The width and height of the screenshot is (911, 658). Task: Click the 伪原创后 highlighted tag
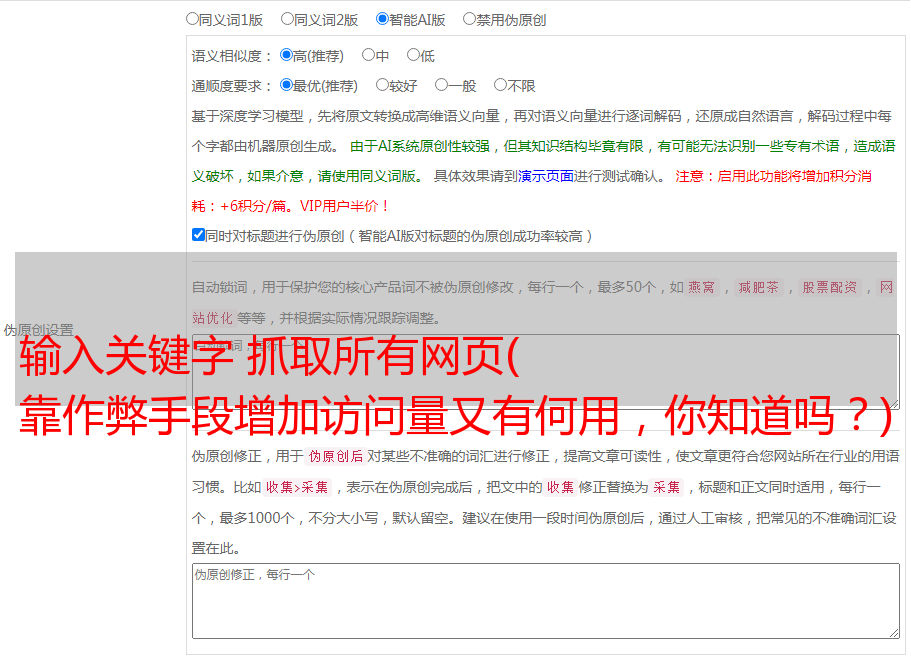click(336, 456)
